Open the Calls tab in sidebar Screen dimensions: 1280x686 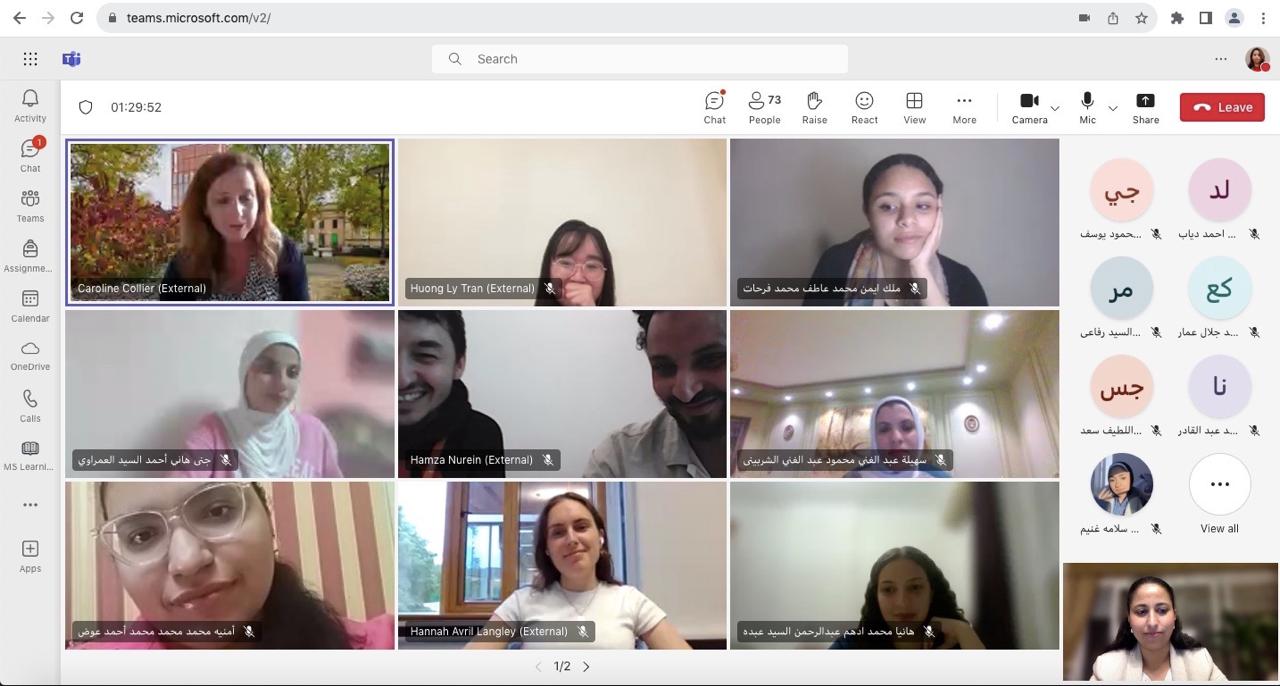pyautogui.click(x=30, y=405)
